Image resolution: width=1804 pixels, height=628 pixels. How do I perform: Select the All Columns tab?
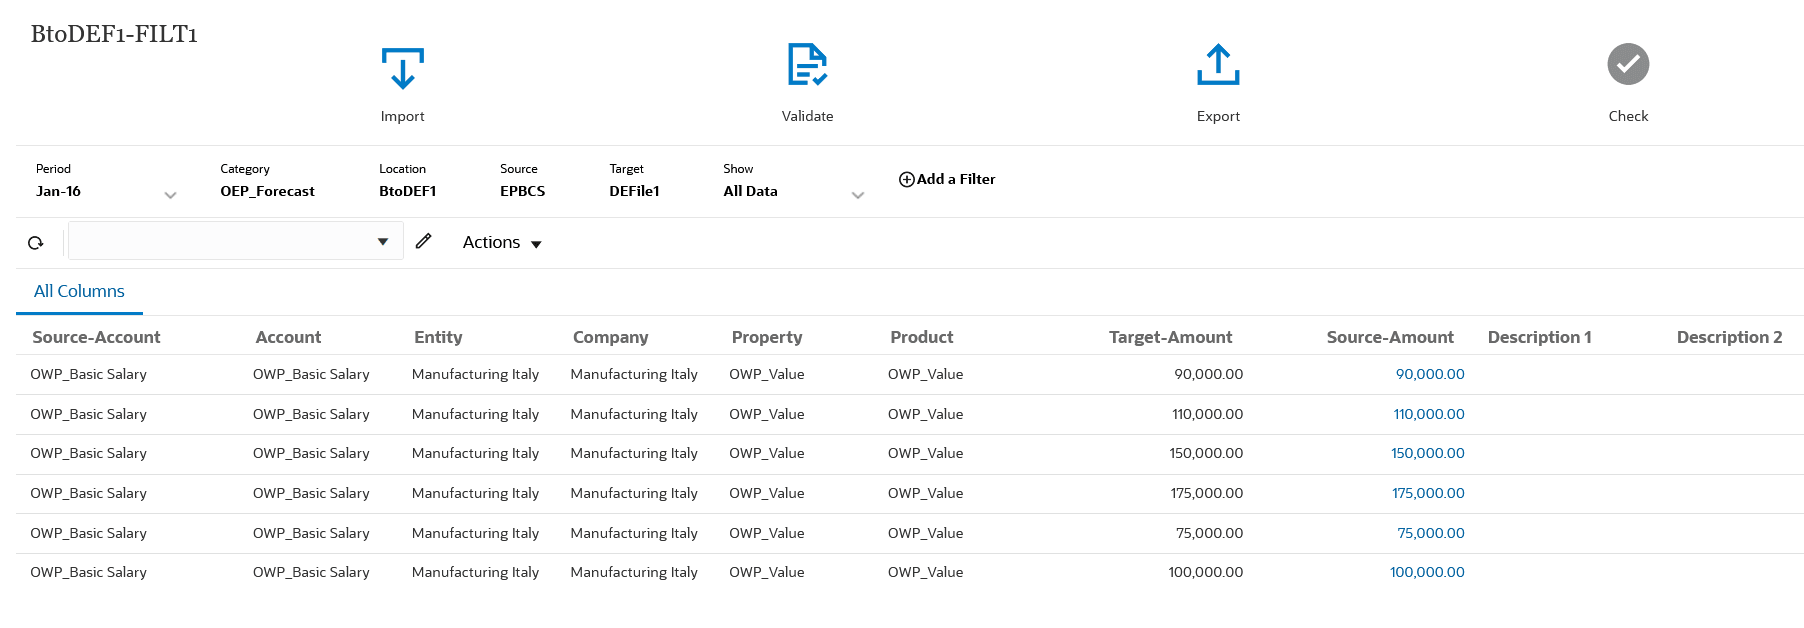point(79,291)
